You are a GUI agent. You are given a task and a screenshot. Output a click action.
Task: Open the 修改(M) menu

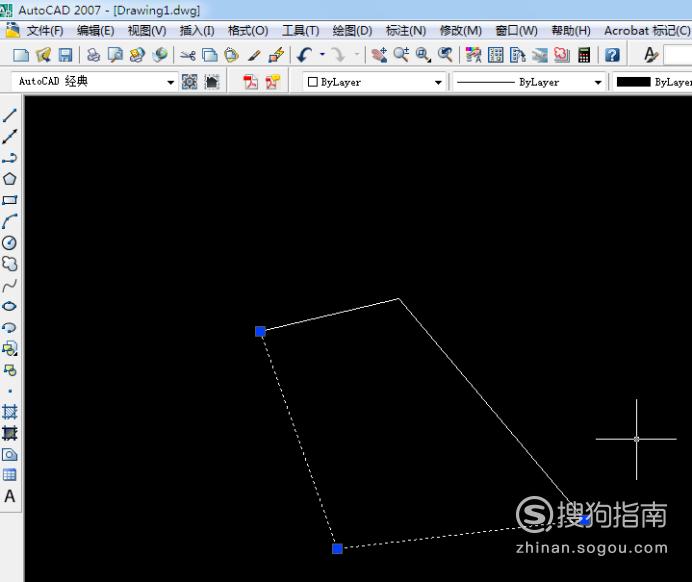click(460, 30)
